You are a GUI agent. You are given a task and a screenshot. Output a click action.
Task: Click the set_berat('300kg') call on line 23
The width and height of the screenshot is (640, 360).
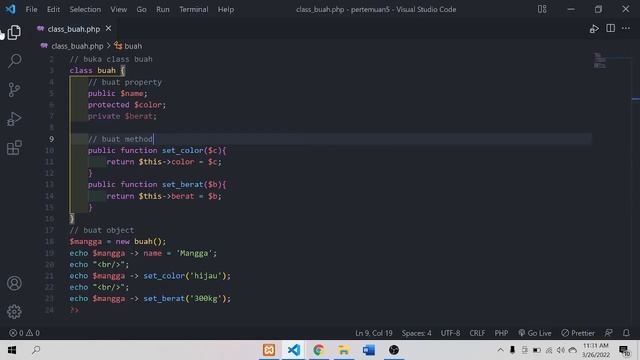[187, 299]
